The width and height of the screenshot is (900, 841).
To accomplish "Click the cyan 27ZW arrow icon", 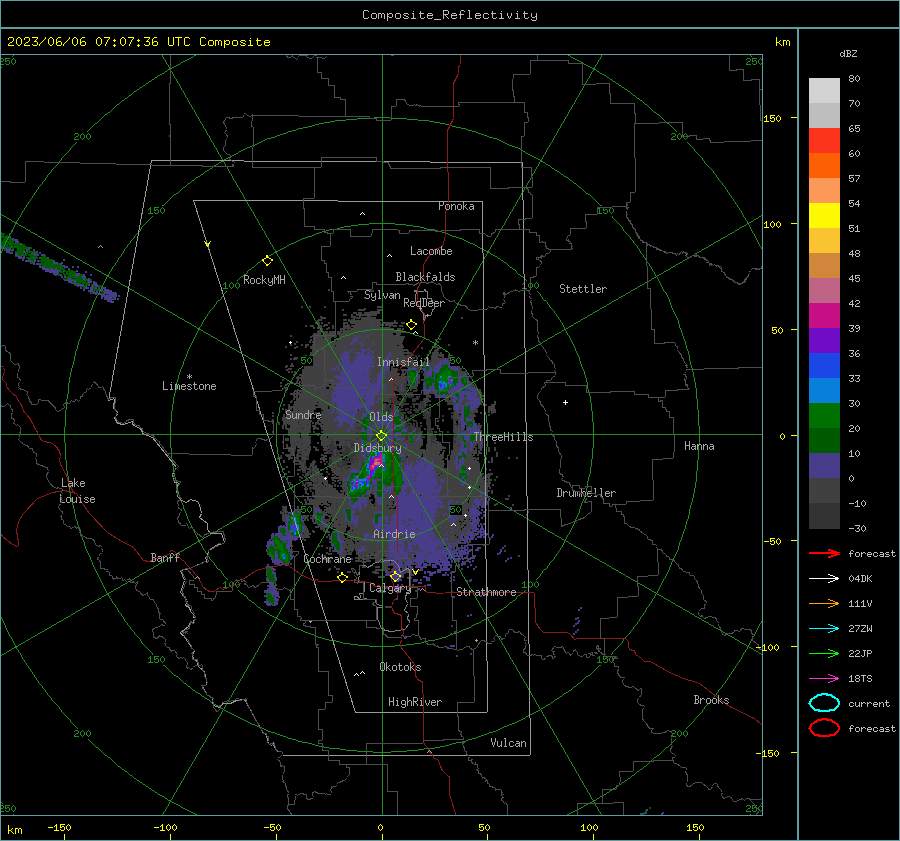I will pyautogui.click(x=824, y=629).
